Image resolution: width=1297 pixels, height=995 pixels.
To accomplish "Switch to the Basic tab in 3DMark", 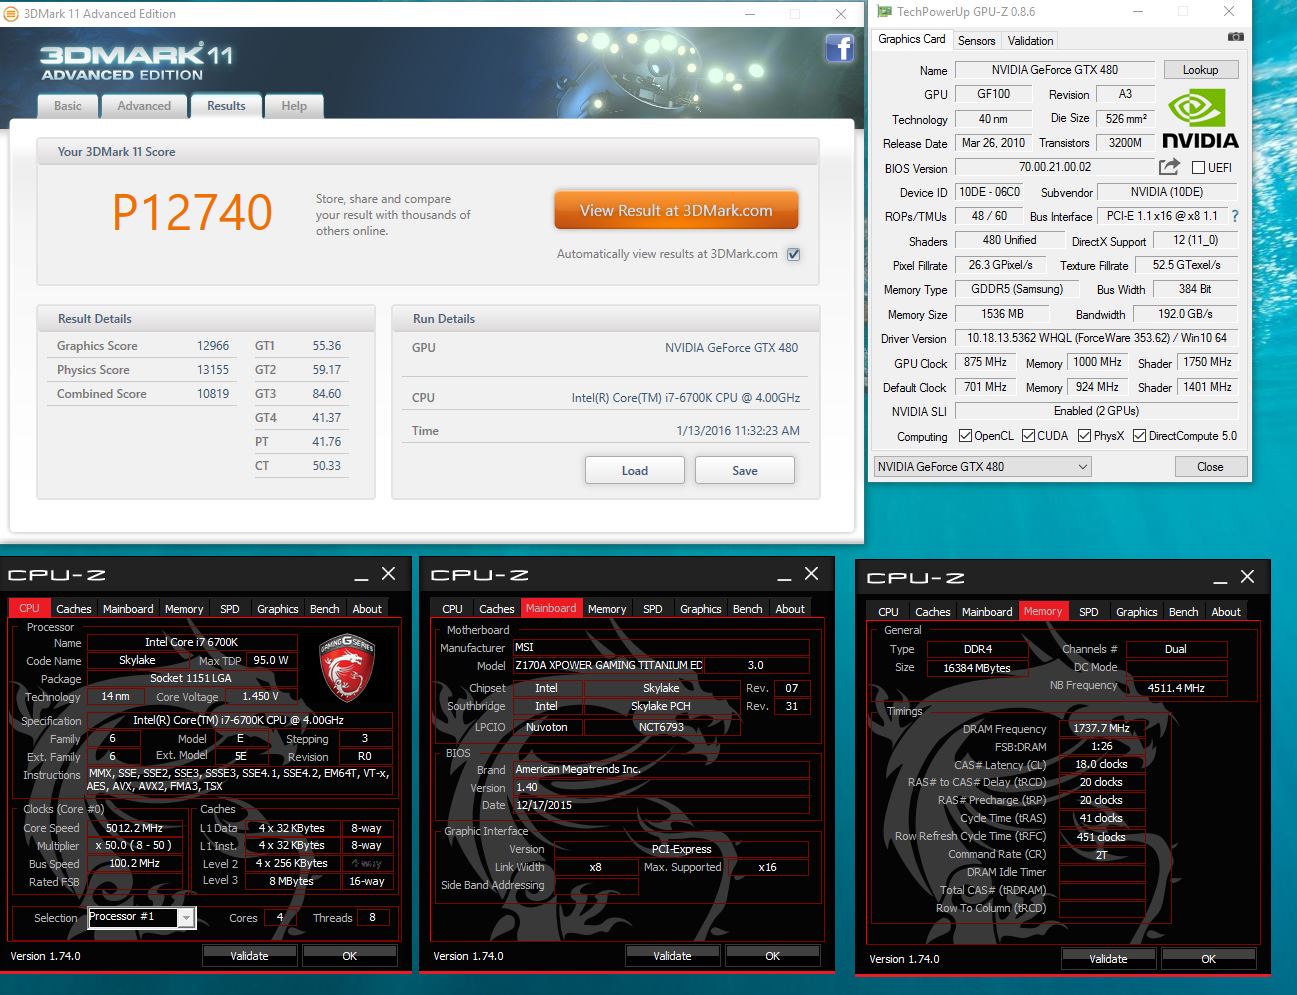I will coord(68,106).
